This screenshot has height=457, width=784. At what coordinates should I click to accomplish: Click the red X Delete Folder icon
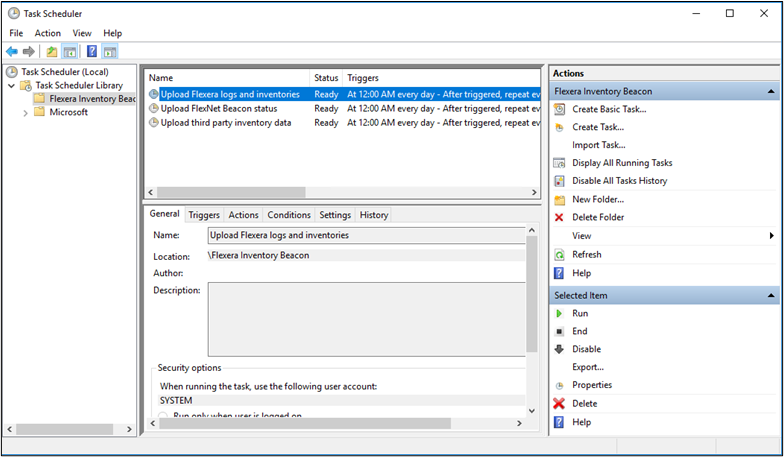point(559,217)
